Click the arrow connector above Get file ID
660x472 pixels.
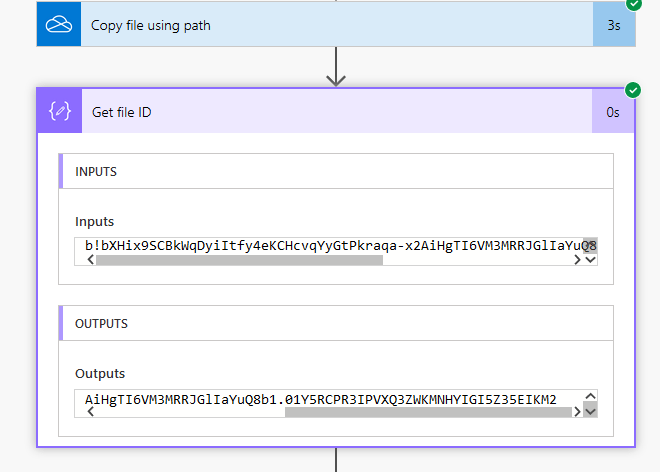click(x=336, y=69)
